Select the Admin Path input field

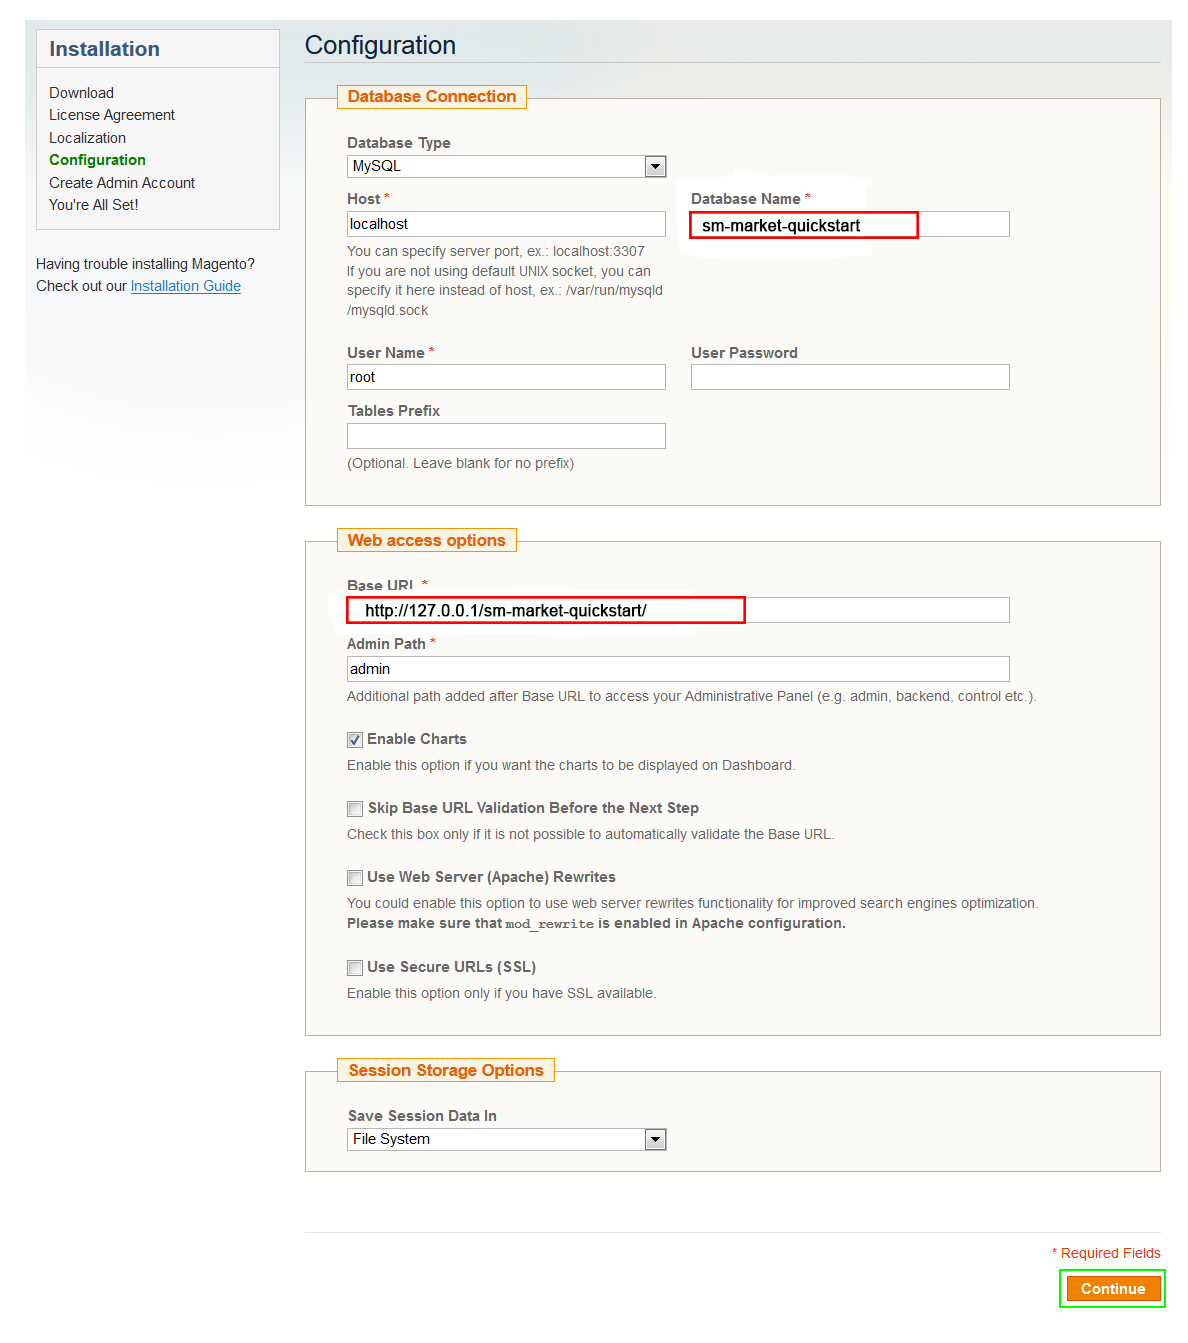tap(678, 669)
